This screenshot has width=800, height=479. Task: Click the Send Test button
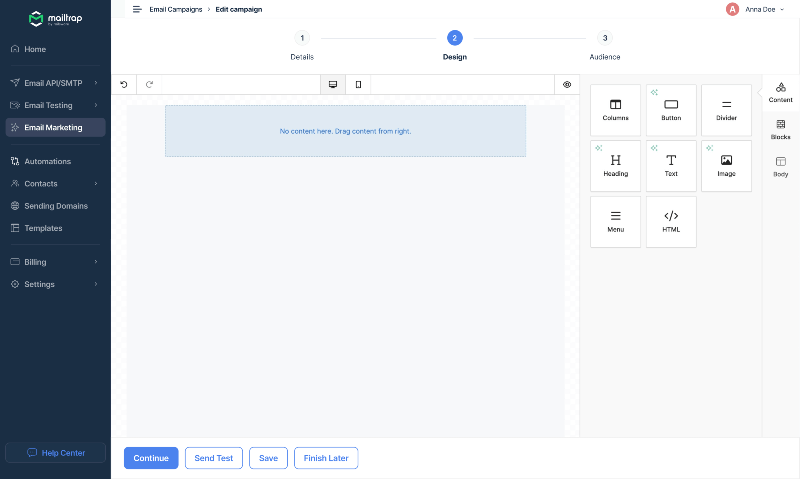pyautogui.click(x=213, y=458)
